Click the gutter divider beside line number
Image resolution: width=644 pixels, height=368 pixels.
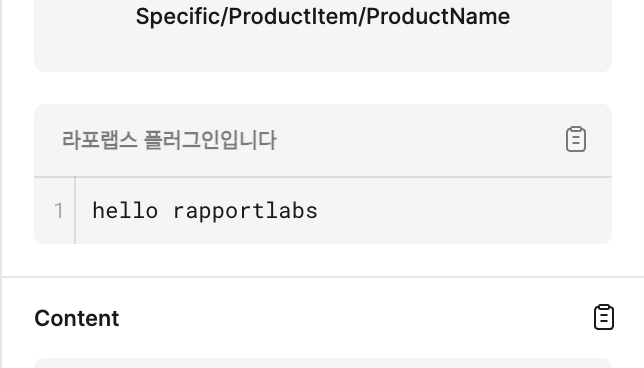(x=75, y=210)
